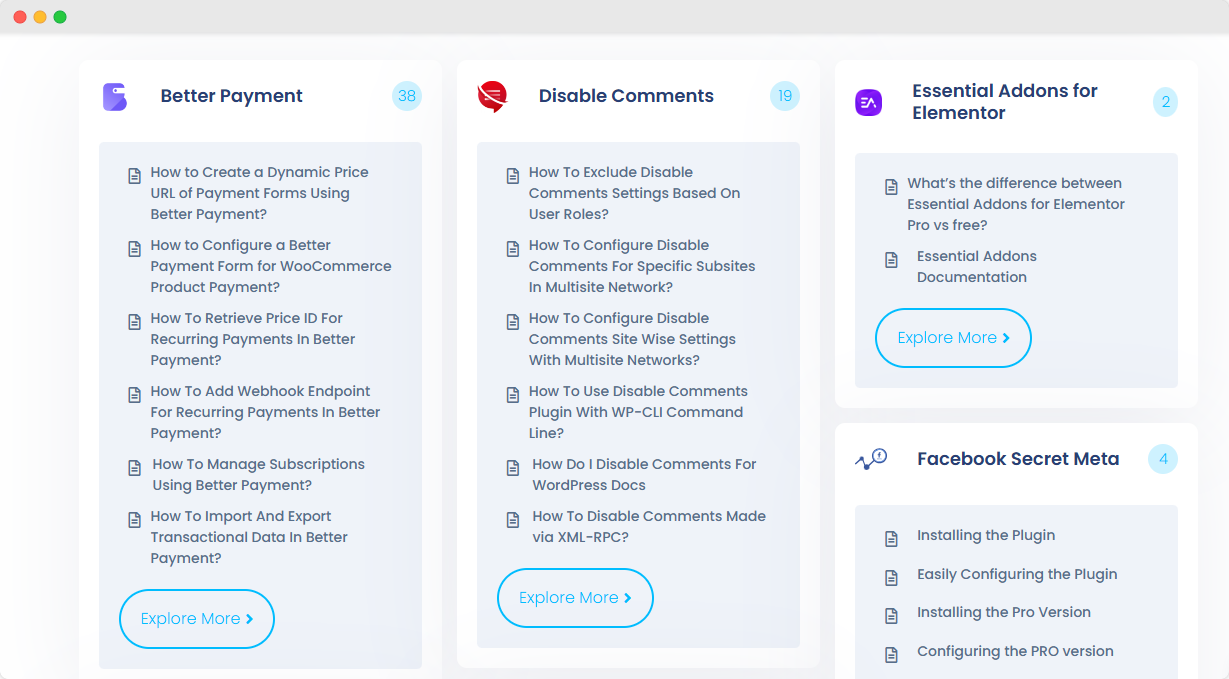
Task: Click the Disable Comments logo icon
Action: point(492,97)
